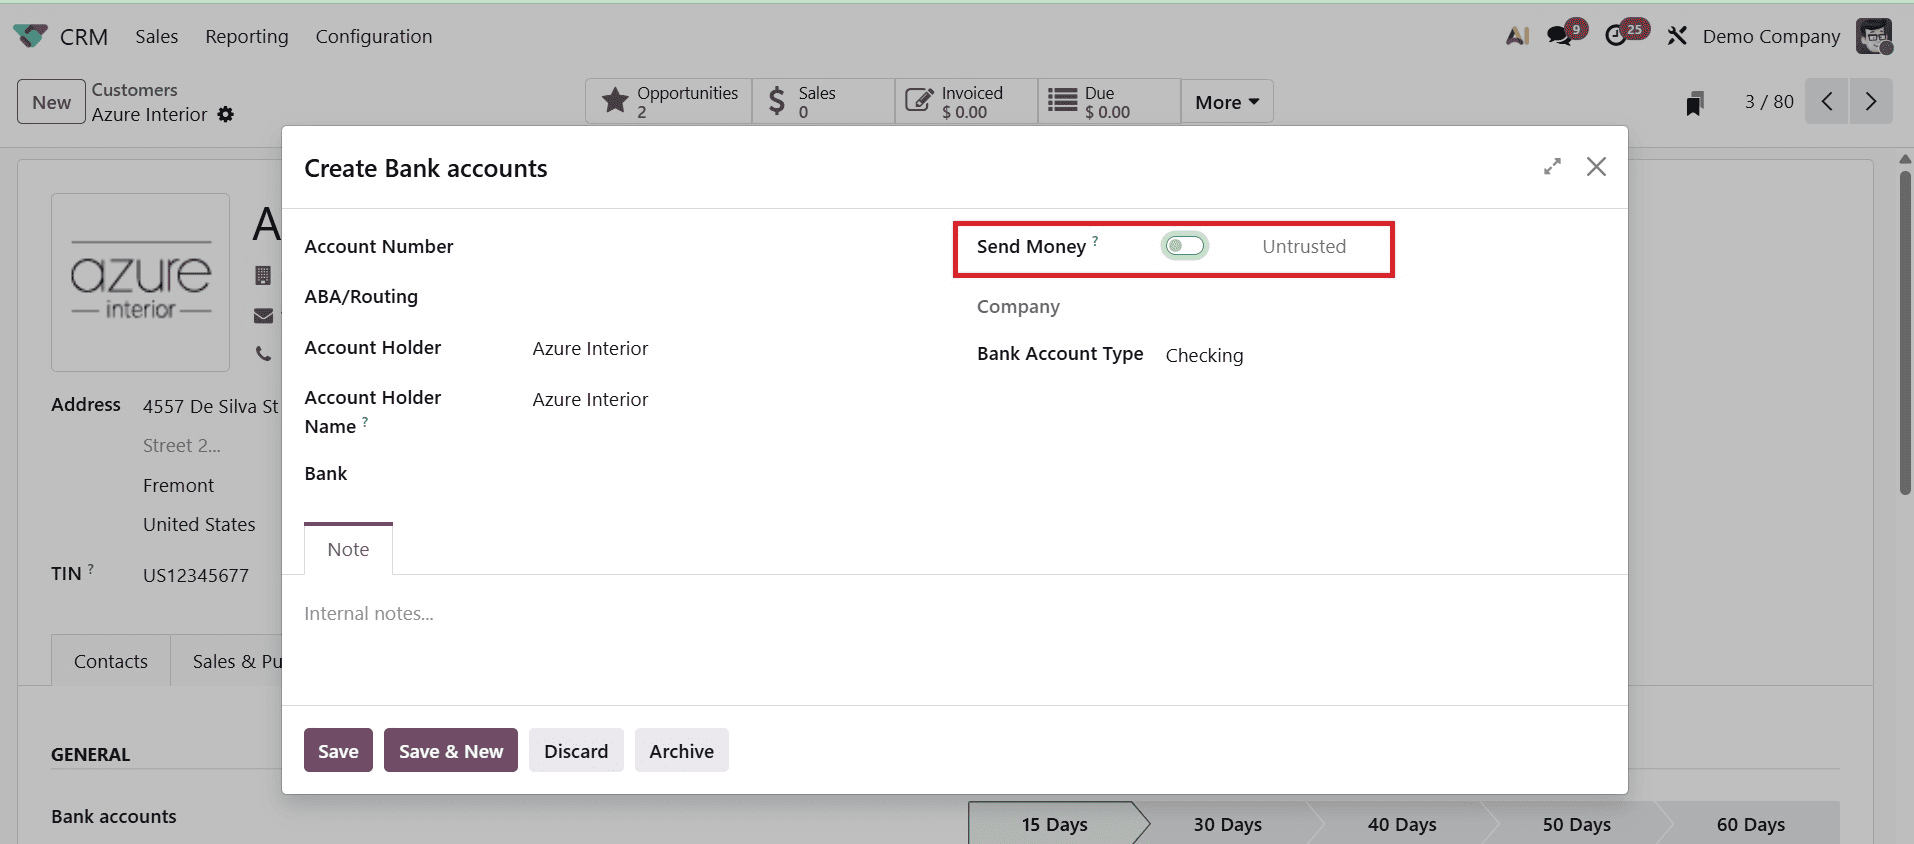Click the United States country text
Image resolution: width=1914 pixels, height=844 pixels.
pyautogui.click(x=199, y=524)
